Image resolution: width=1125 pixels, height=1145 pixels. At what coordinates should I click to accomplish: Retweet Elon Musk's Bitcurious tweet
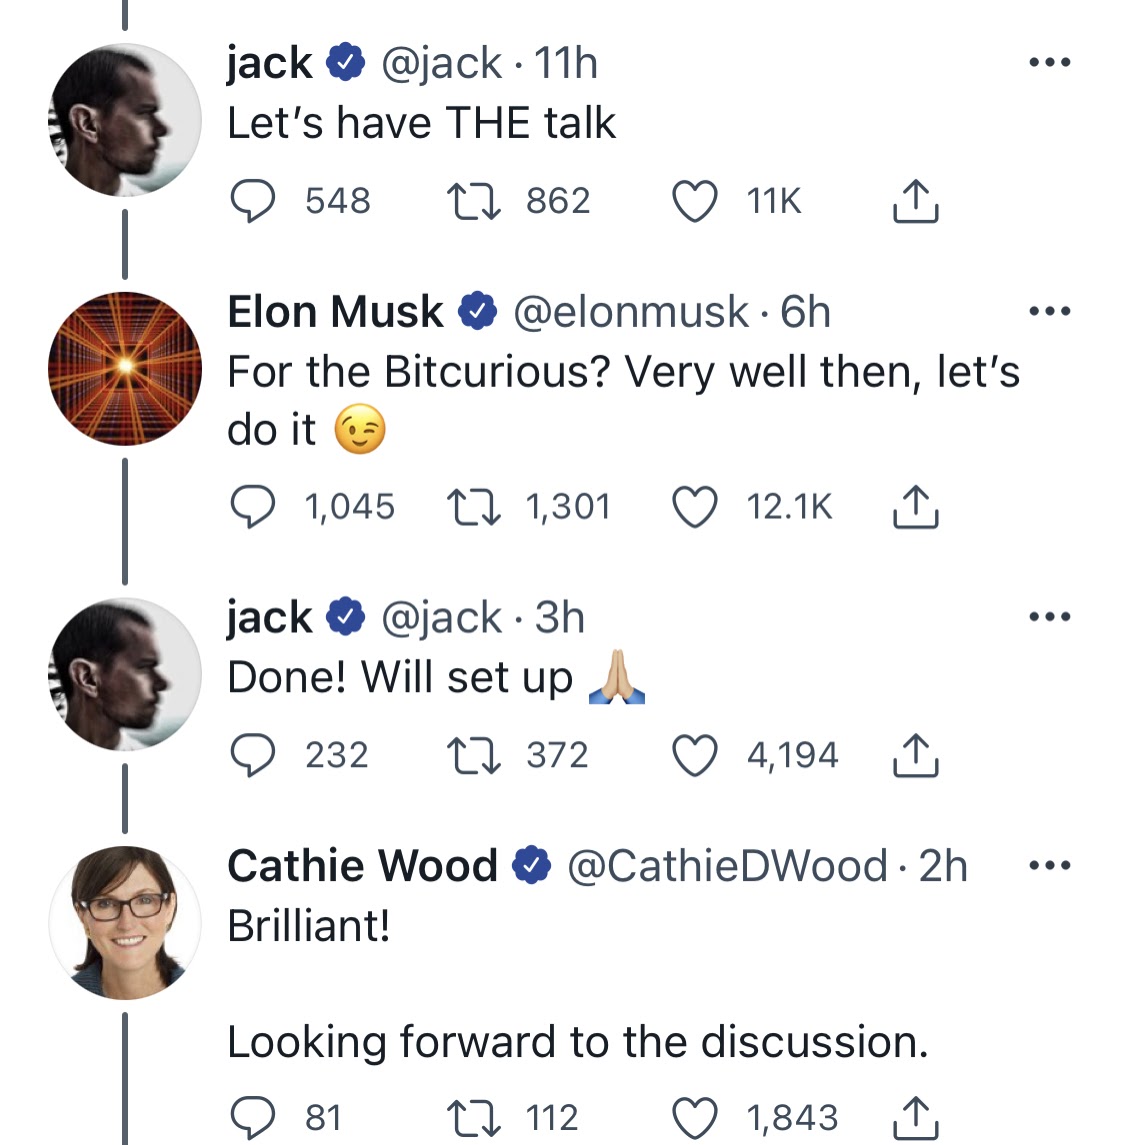(x=474, y=507)
